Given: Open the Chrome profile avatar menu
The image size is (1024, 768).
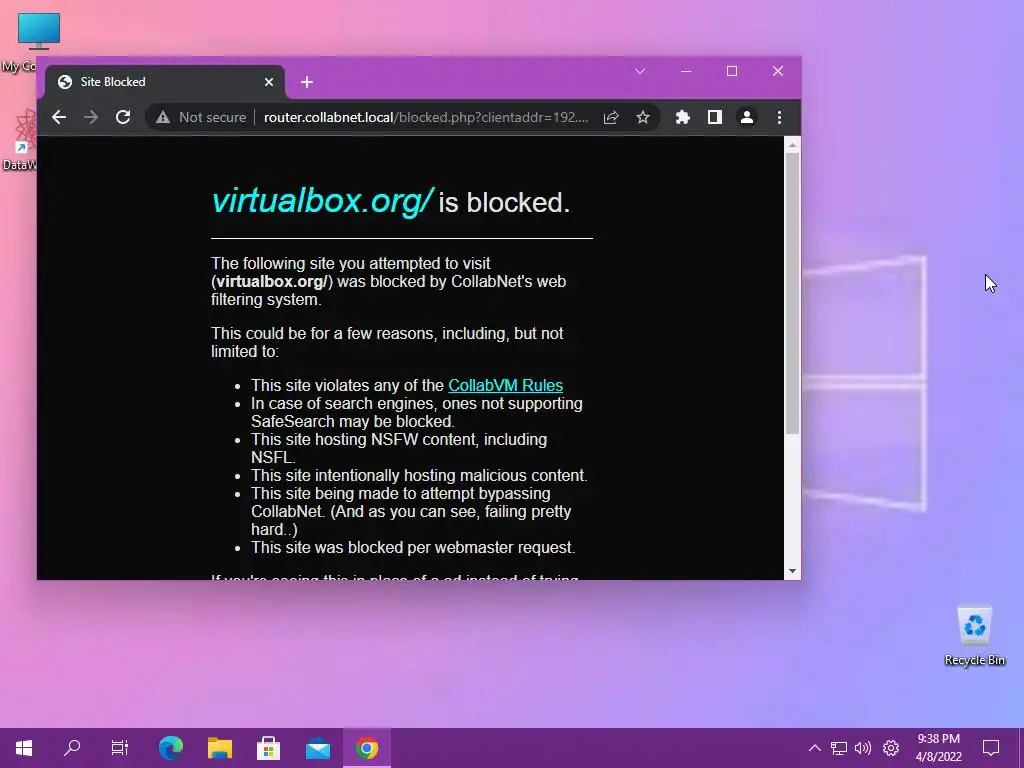Looking at the screenshot, I should [746, 118].
